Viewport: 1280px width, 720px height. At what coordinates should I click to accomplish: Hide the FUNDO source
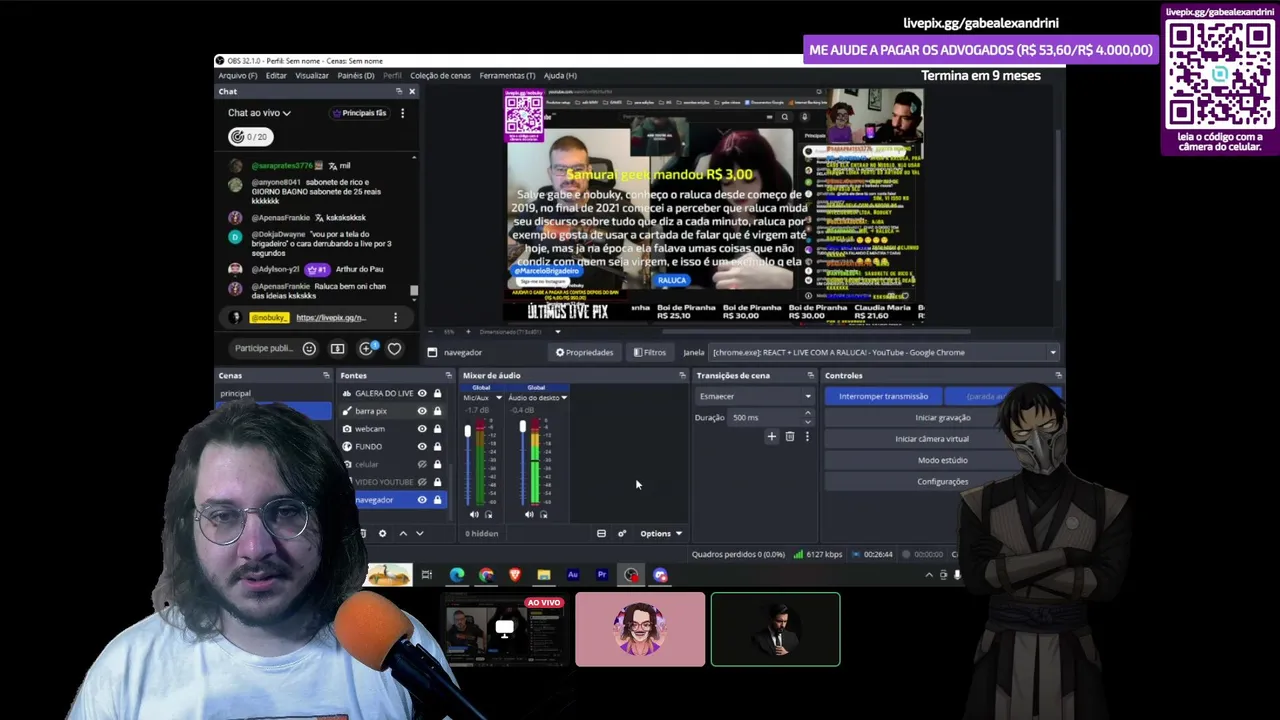422,446
